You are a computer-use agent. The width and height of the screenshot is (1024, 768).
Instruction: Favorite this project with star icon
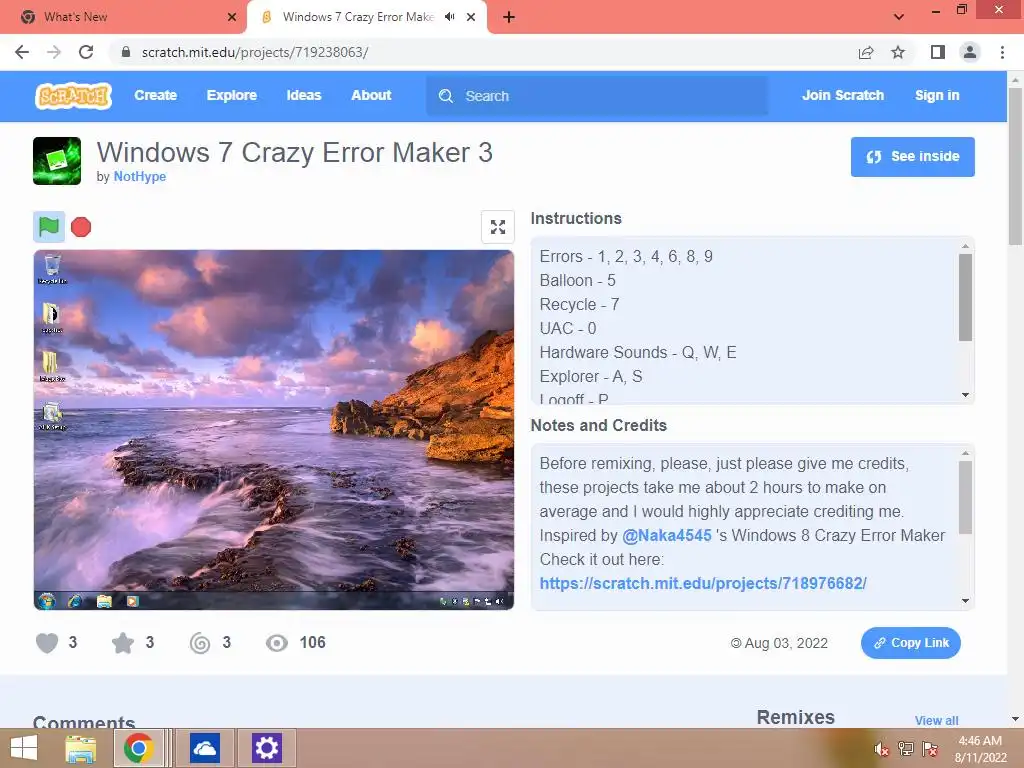coord(123,643)
